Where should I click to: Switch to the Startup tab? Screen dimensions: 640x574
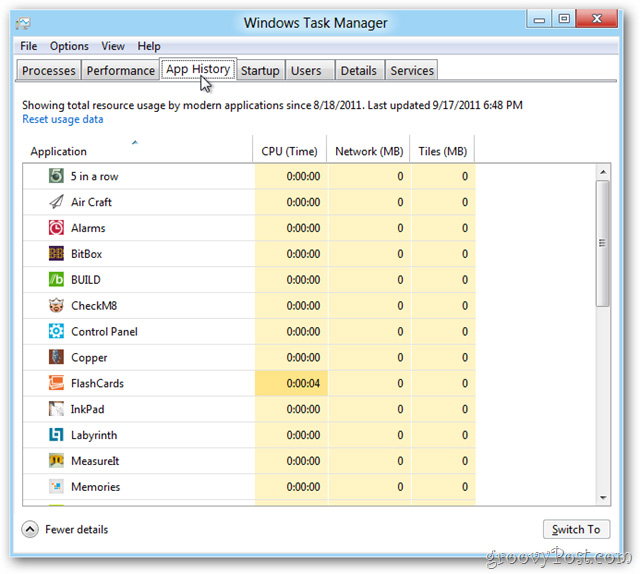tap(260, 71)
